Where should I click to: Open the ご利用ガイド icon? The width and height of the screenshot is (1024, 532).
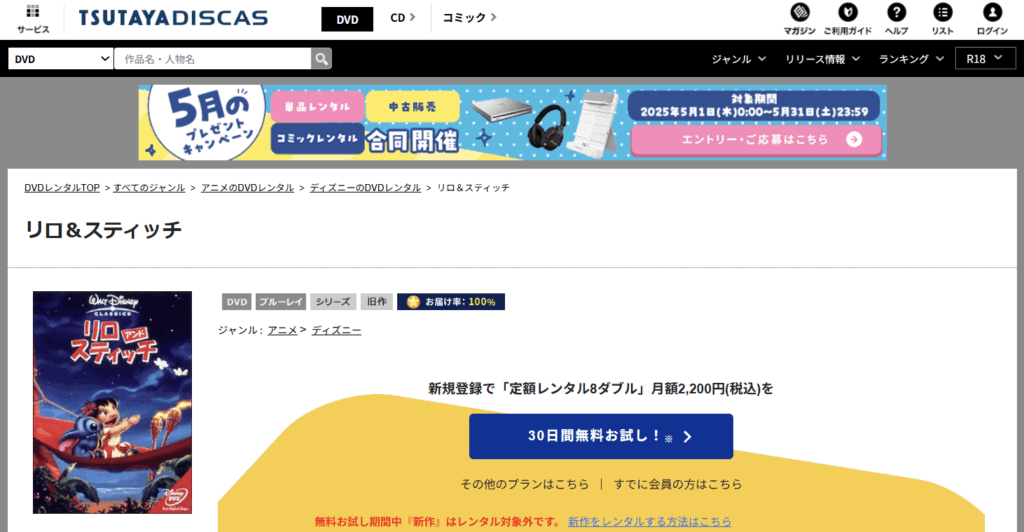[x=848, y=19]
